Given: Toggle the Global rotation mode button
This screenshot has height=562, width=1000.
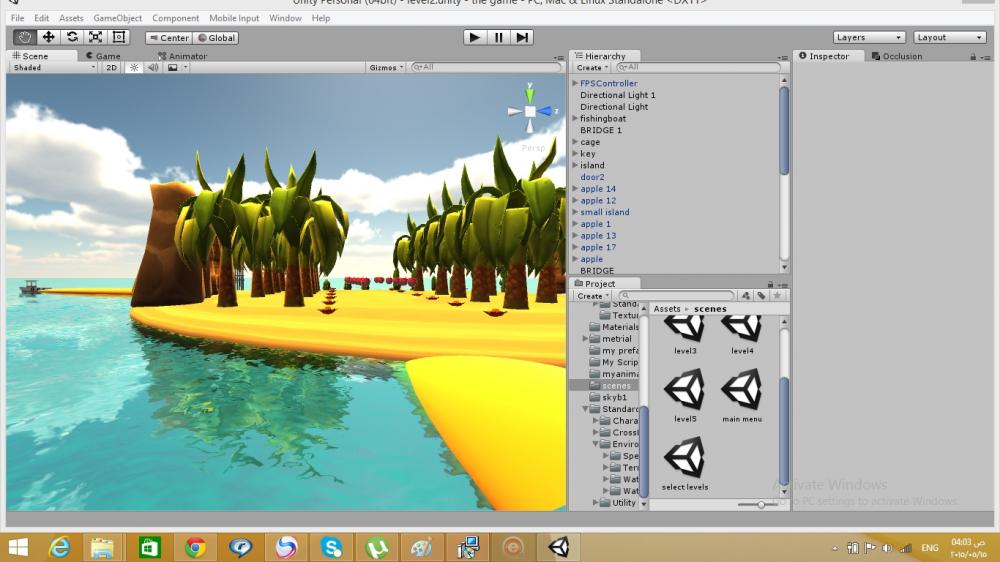Looking at the screenshot, I should pyautogui.click(x=216, y=38).
